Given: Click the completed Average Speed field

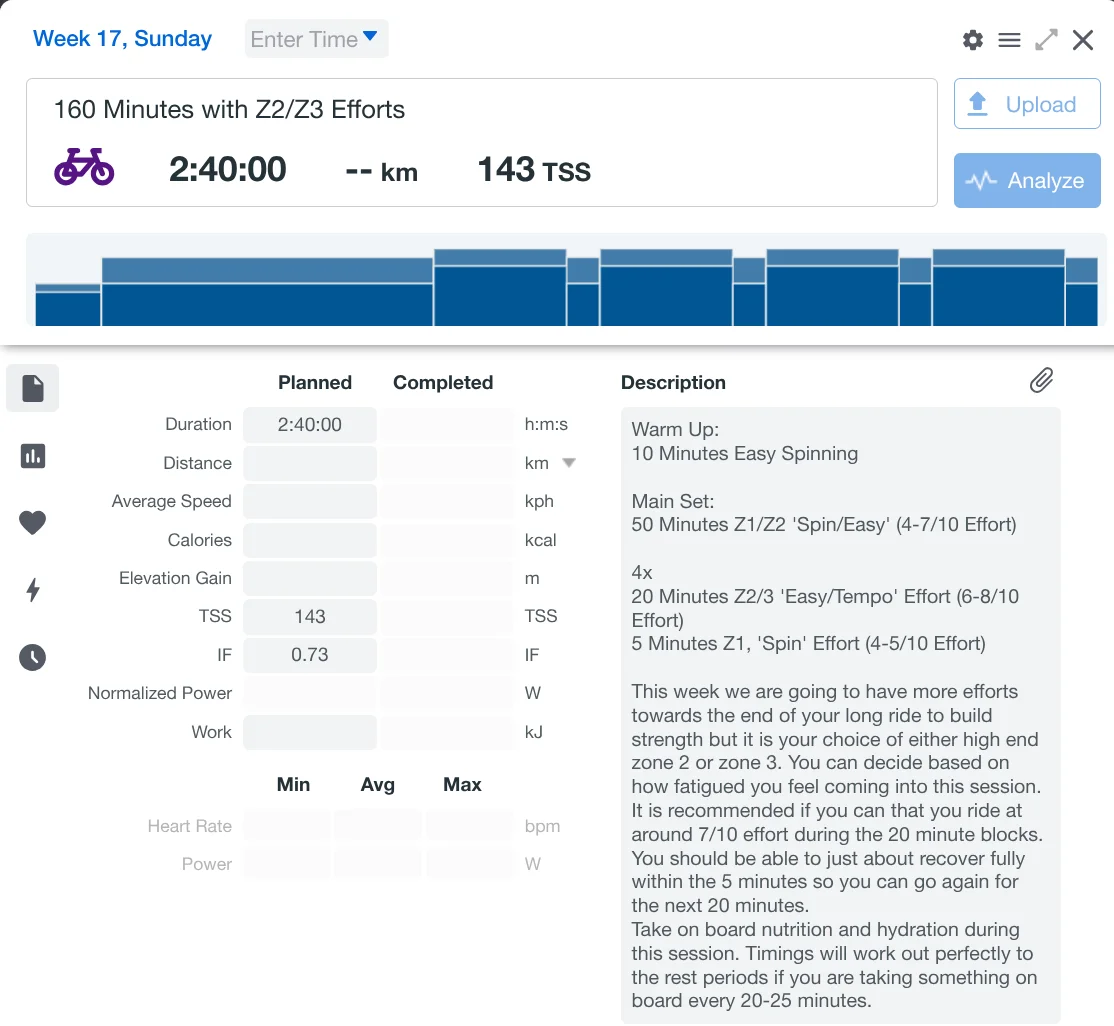Looking at the screenshot, I should click(x=447, y=502).
